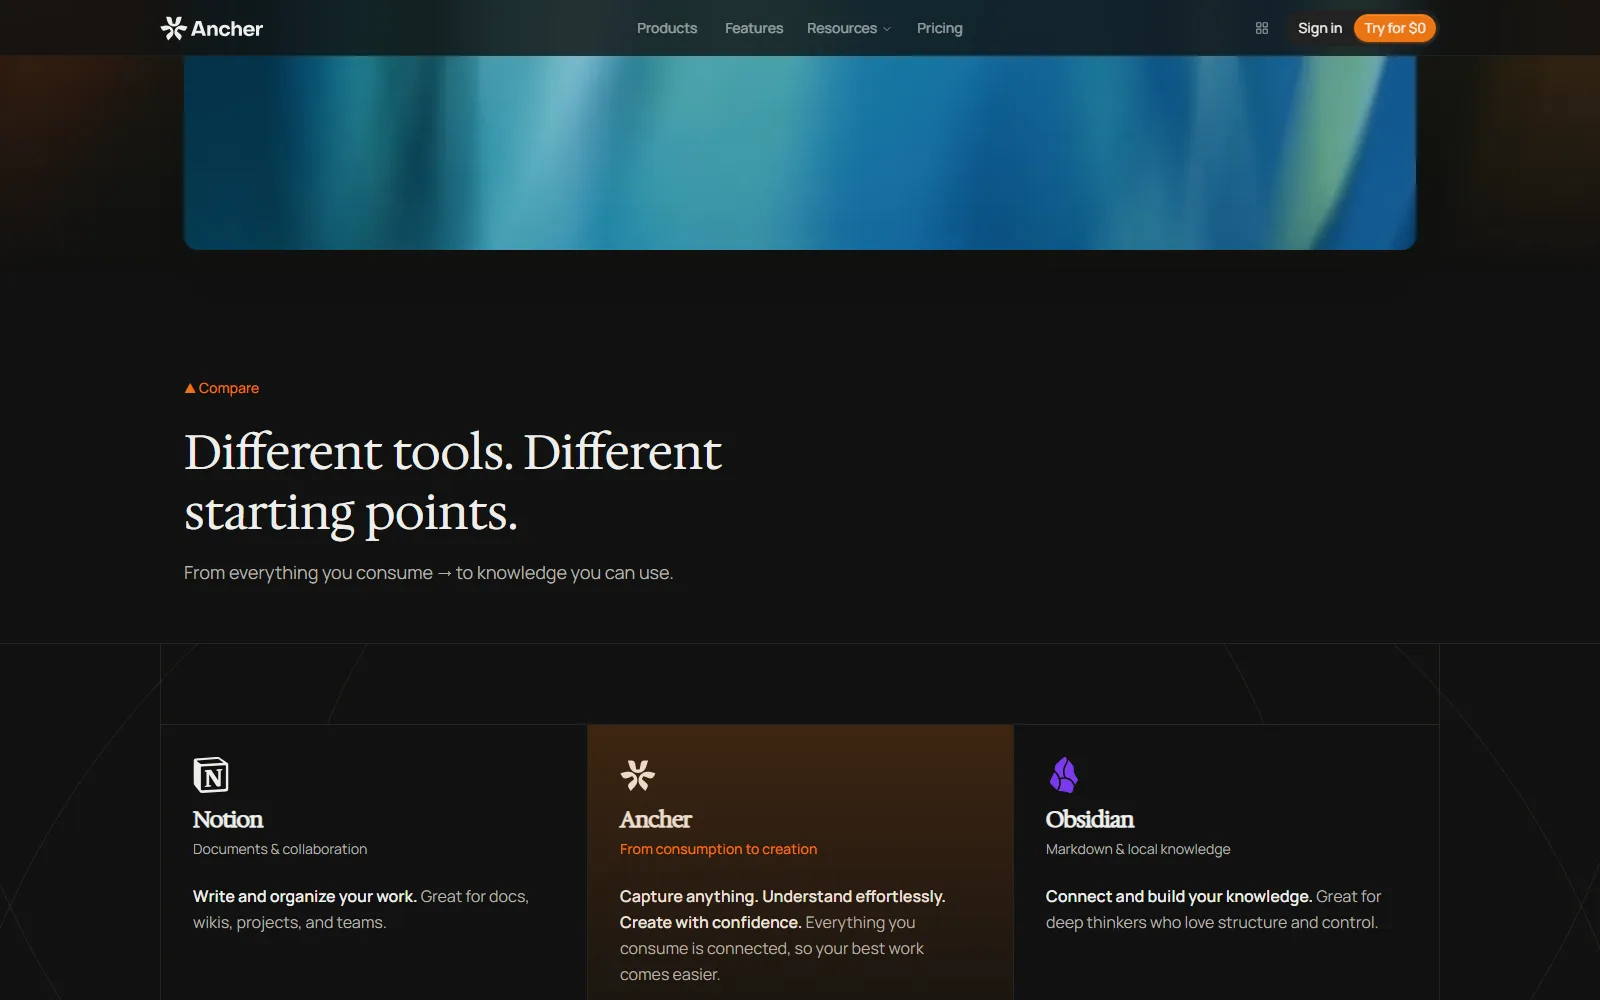
Task: Expand the Resources dropdown menu
Action: click(x=848, y=28)
